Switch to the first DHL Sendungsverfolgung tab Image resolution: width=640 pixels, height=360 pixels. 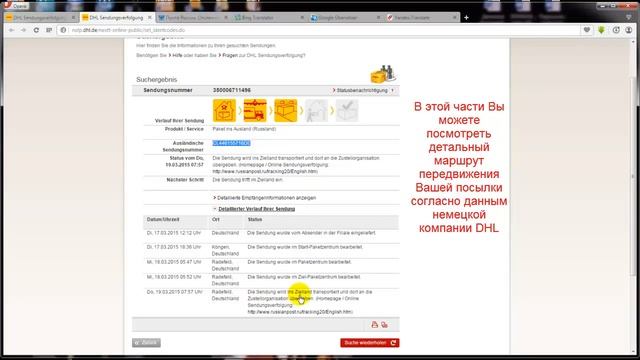(40, 18)
